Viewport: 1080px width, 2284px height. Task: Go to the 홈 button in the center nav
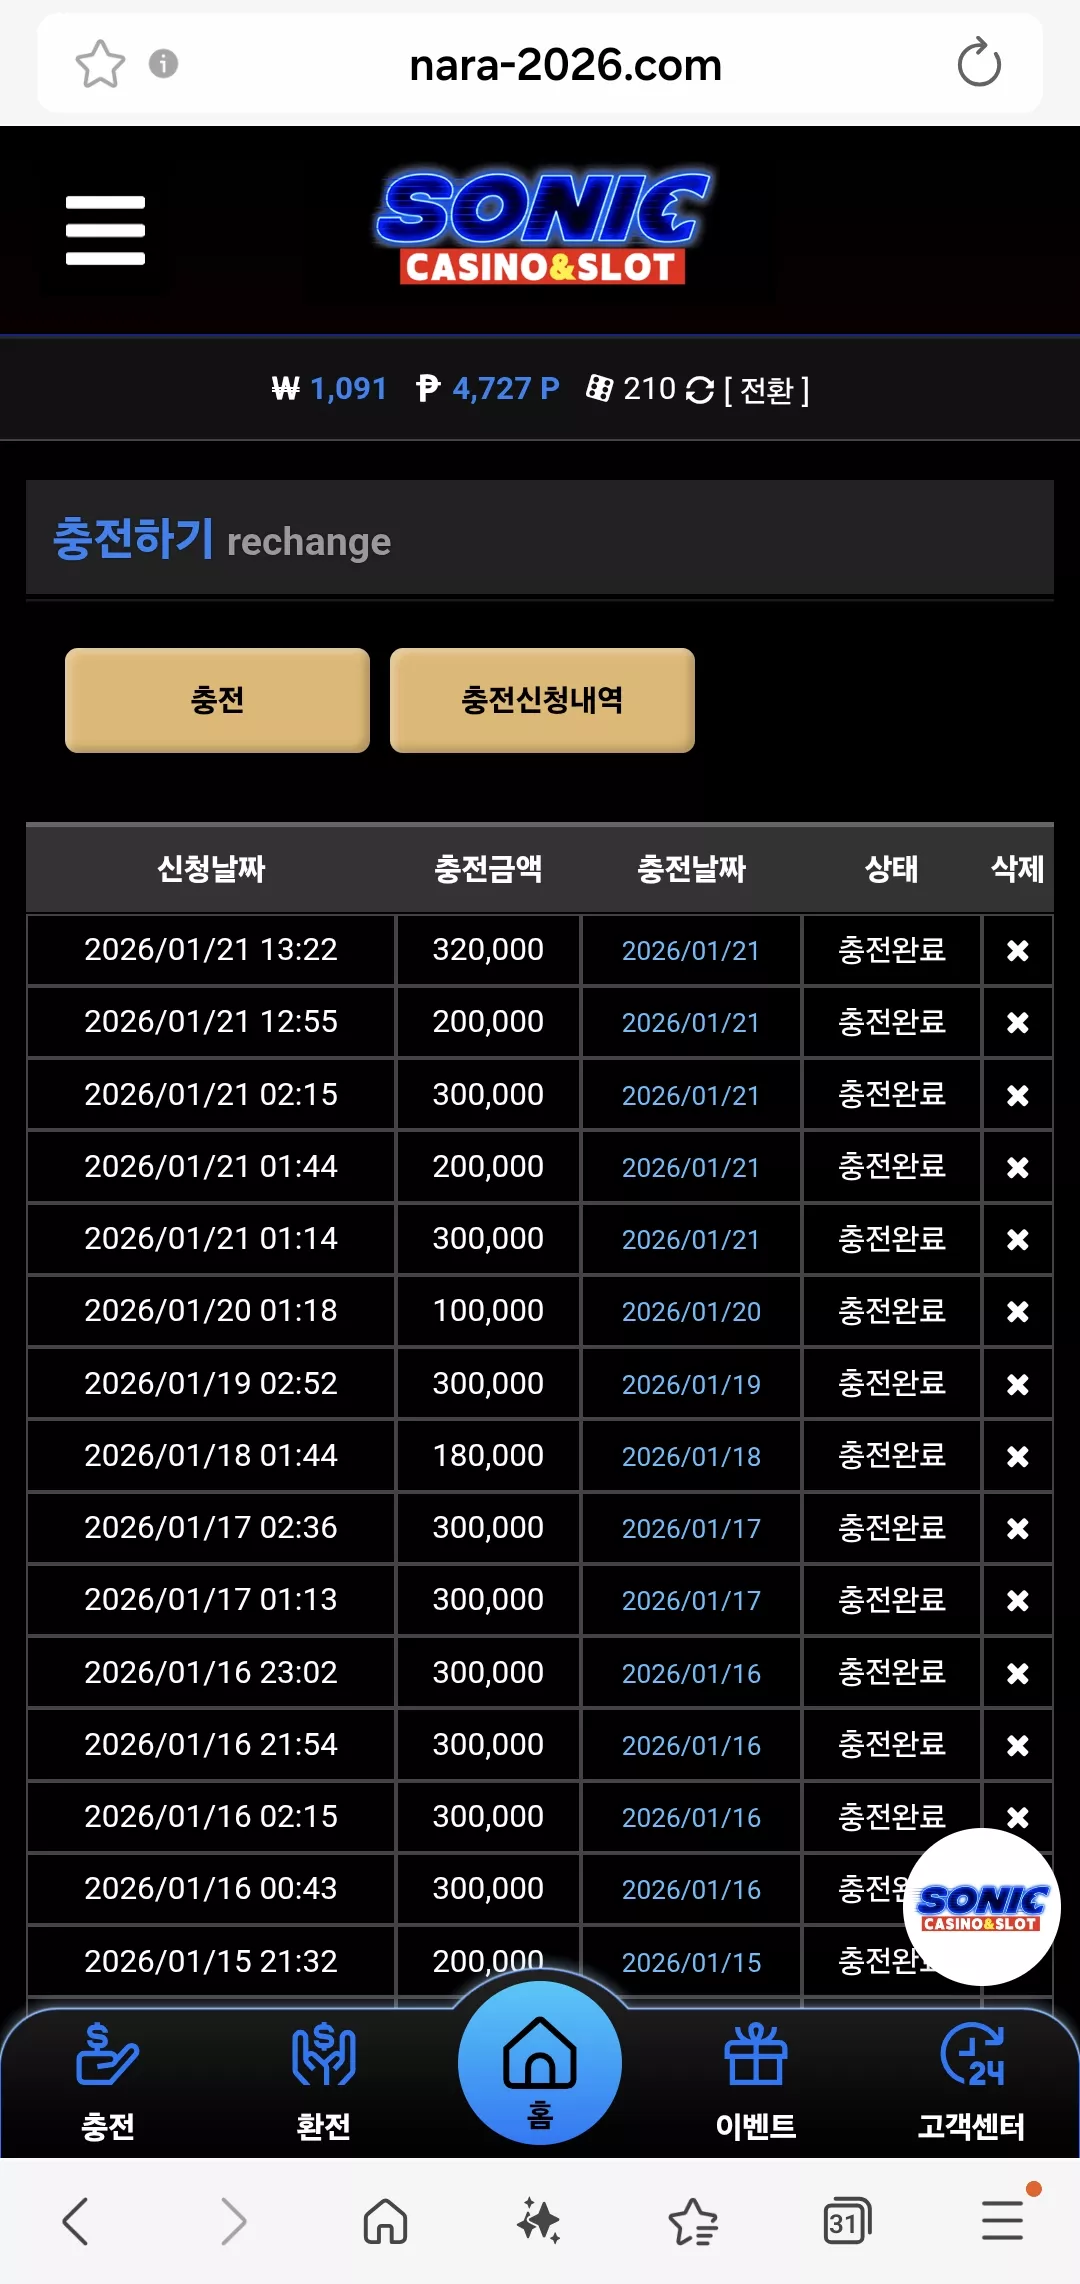[x=540, y=2063]
